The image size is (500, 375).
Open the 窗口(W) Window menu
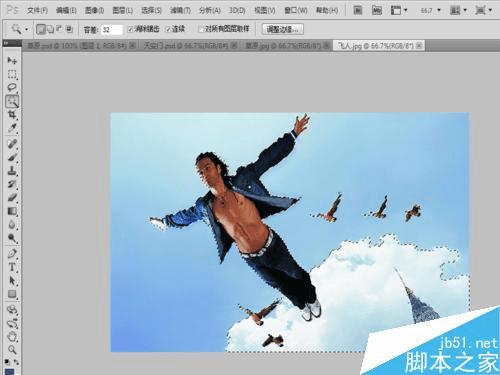click(296, 10)
